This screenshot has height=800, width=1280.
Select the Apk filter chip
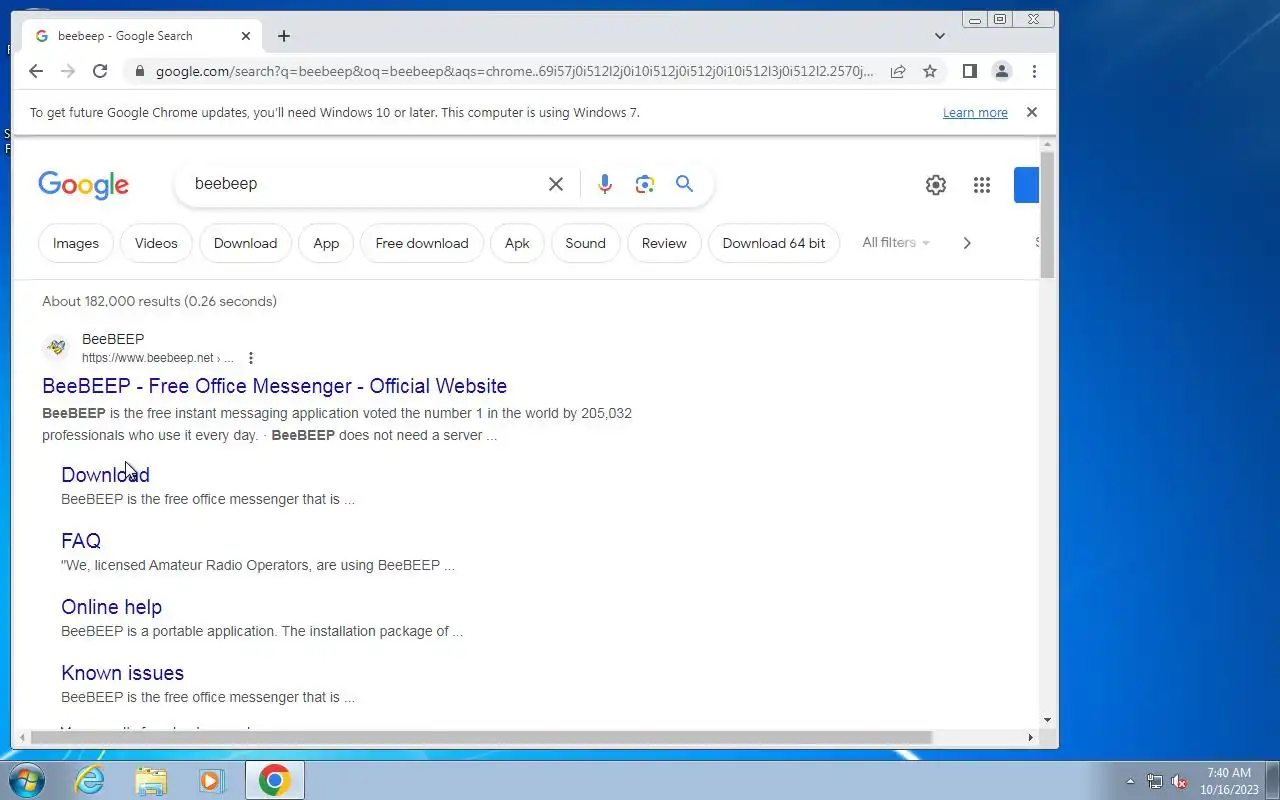[517, 243]
